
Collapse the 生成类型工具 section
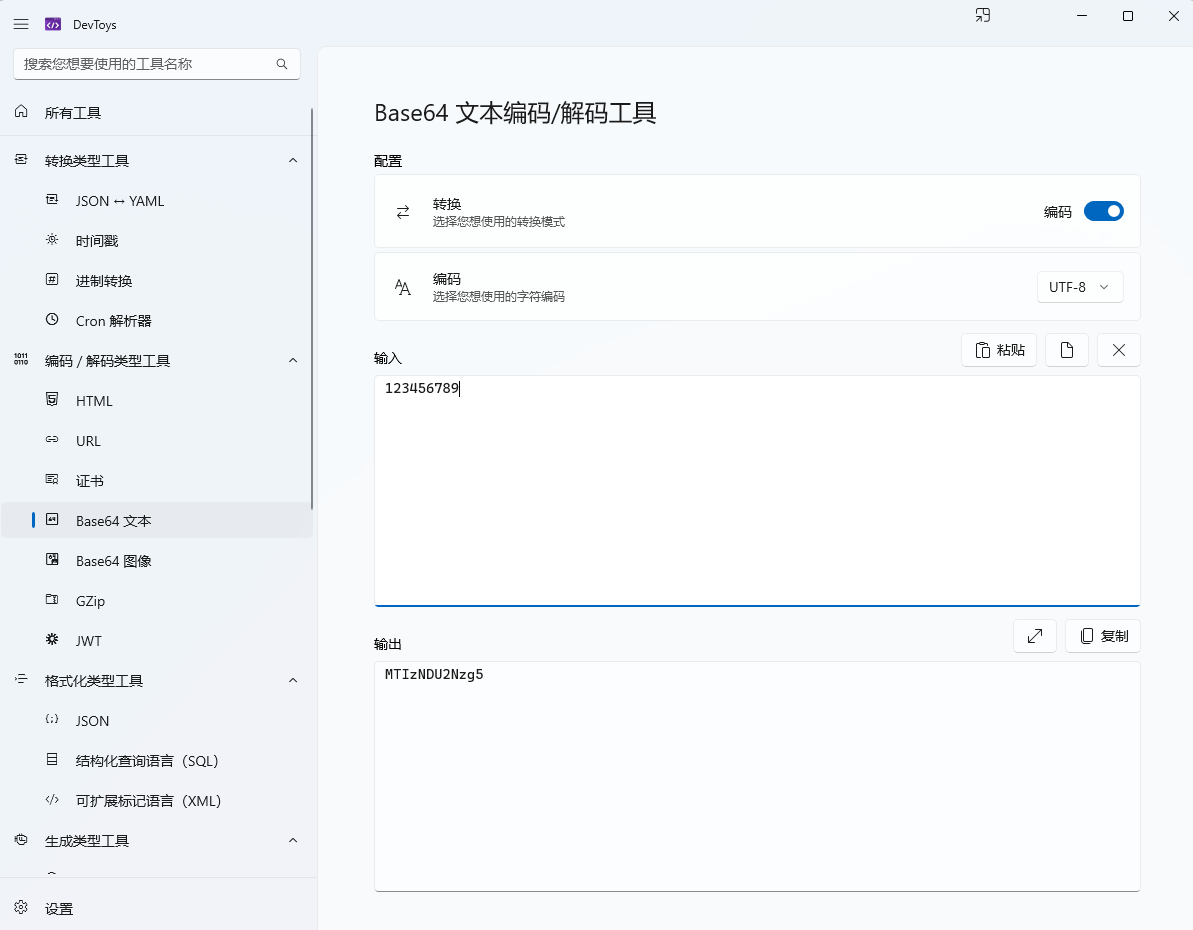[293, 840]
